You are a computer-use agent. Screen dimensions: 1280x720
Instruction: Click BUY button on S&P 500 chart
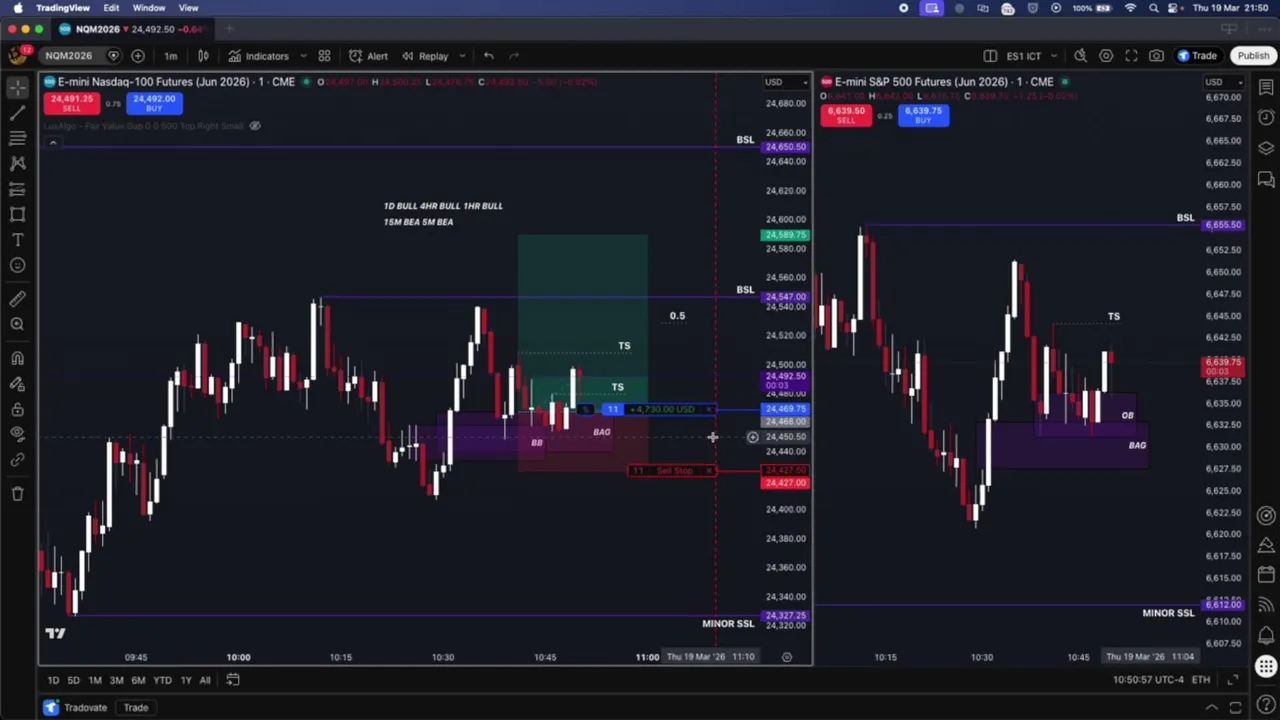(923, 115)
